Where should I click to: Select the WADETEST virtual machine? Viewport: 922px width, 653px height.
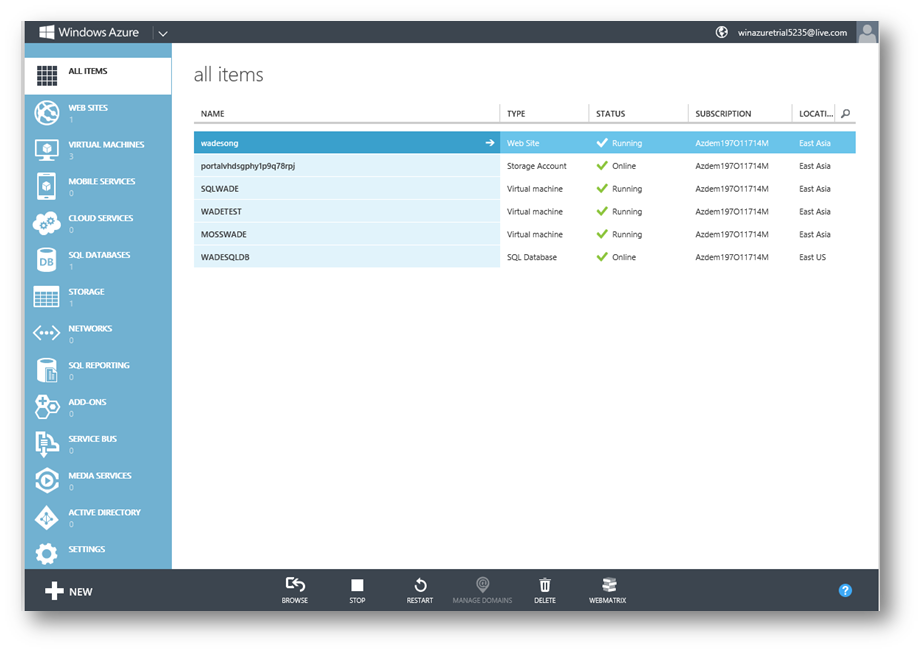(525, 212)
